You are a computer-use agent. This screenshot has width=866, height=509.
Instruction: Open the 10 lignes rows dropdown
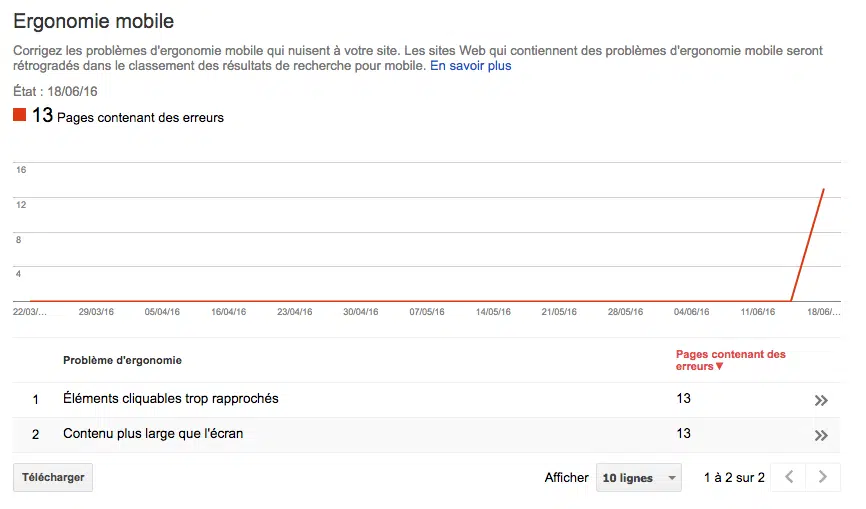[638, 478]
